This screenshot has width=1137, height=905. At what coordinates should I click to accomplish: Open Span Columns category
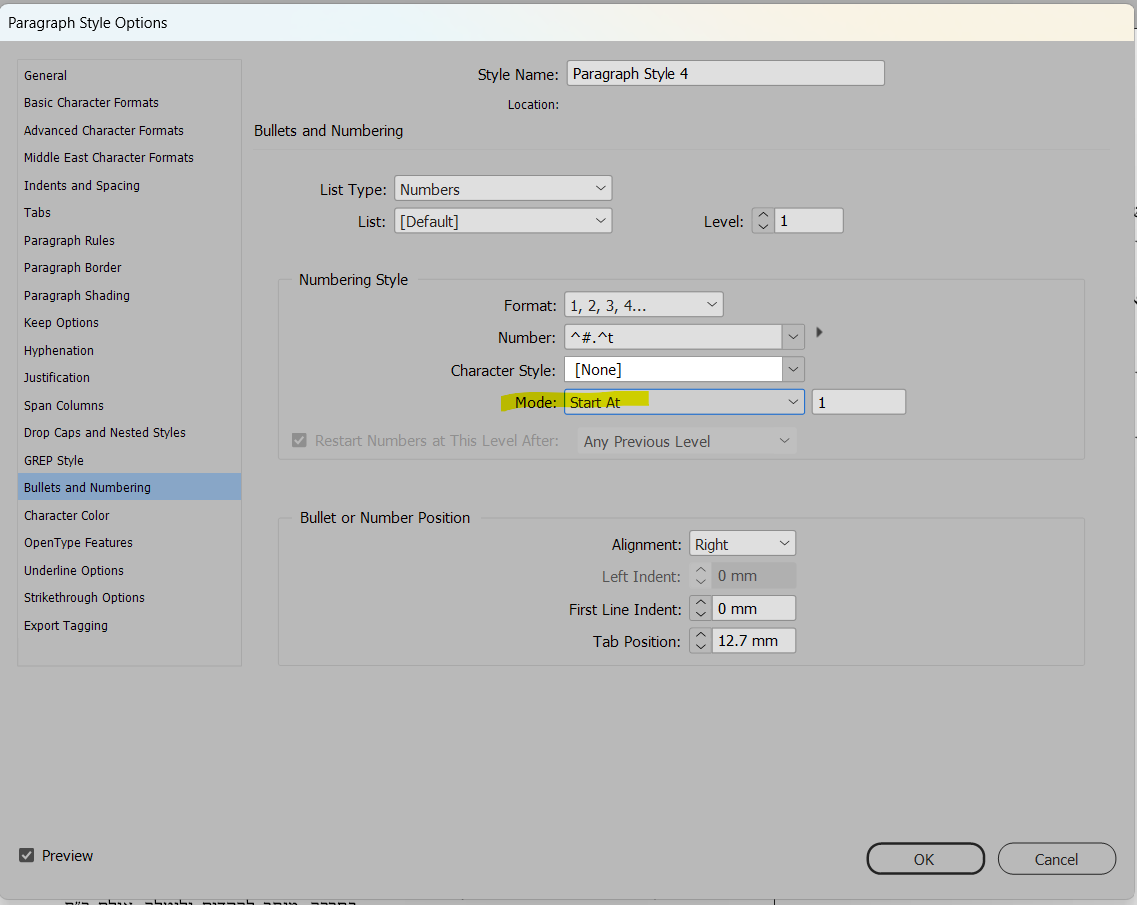coord(63,405)
